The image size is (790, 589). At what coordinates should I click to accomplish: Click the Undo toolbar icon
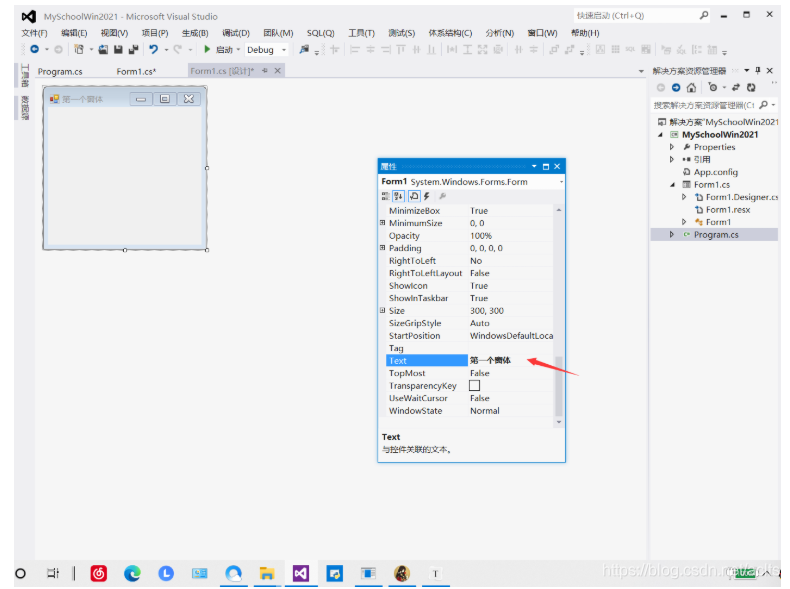pos(154,49)
